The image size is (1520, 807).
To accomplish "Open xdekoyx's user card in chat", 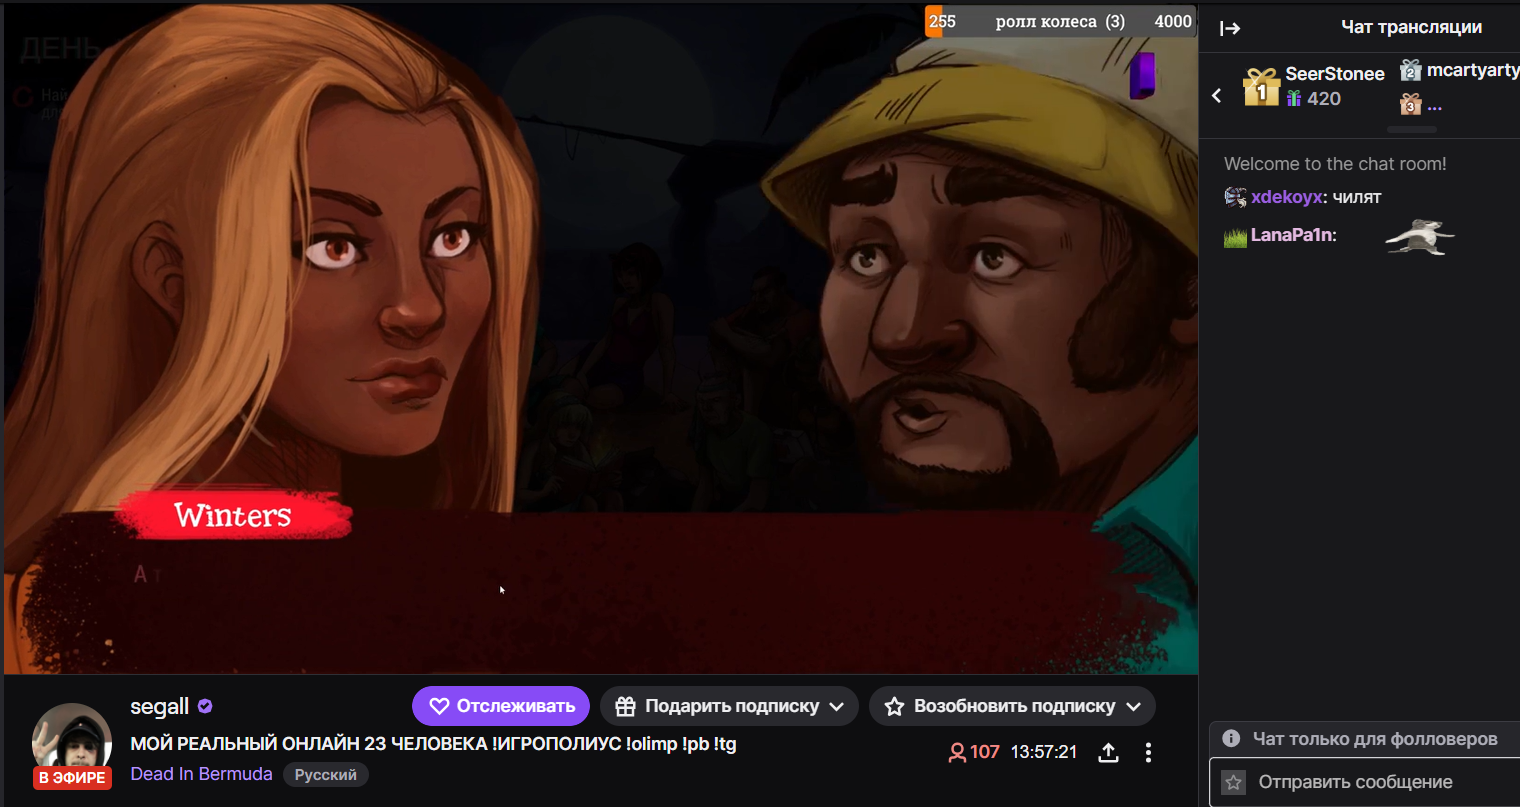I will (x=1286, y=197).
